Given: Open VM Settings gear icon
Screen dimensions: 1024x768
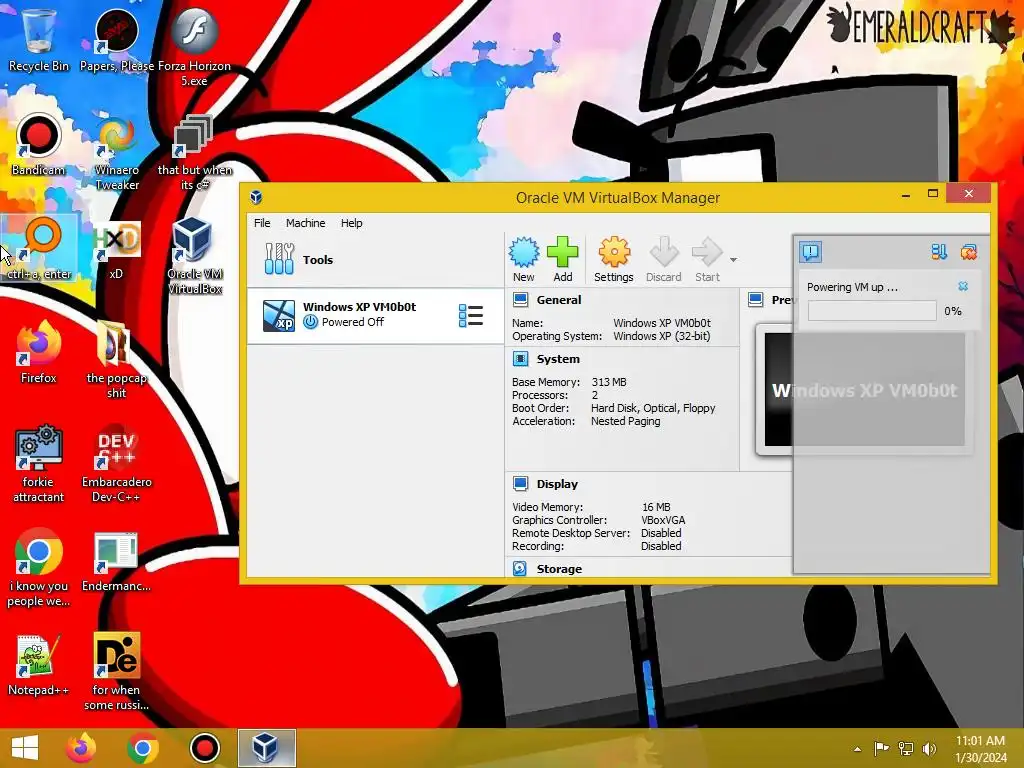Looking at the screenshot, I should coord(614,253).
